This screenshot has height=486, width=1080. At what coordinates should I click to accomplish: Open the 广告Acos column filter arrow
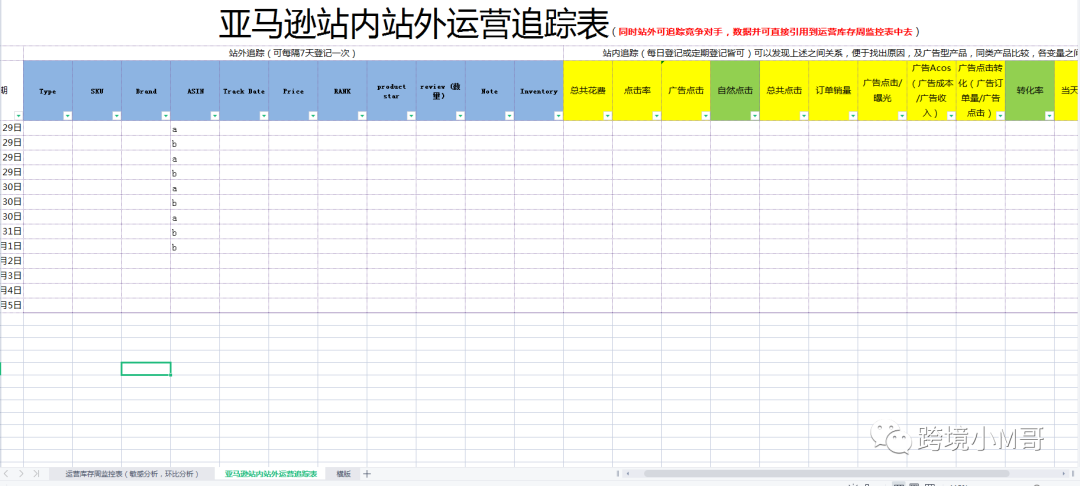coord(951,116)
